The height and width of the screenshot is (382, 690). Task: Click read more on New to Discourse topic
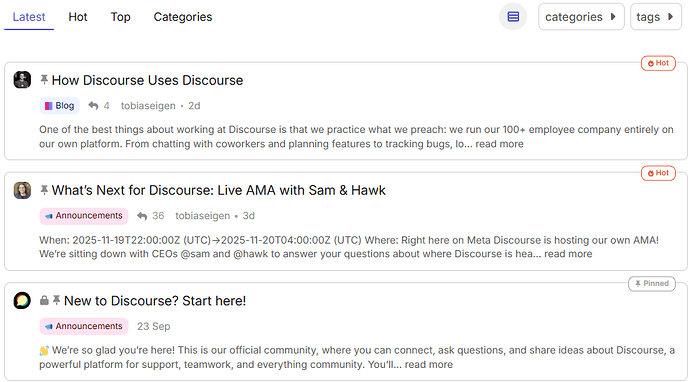(429, 364)
